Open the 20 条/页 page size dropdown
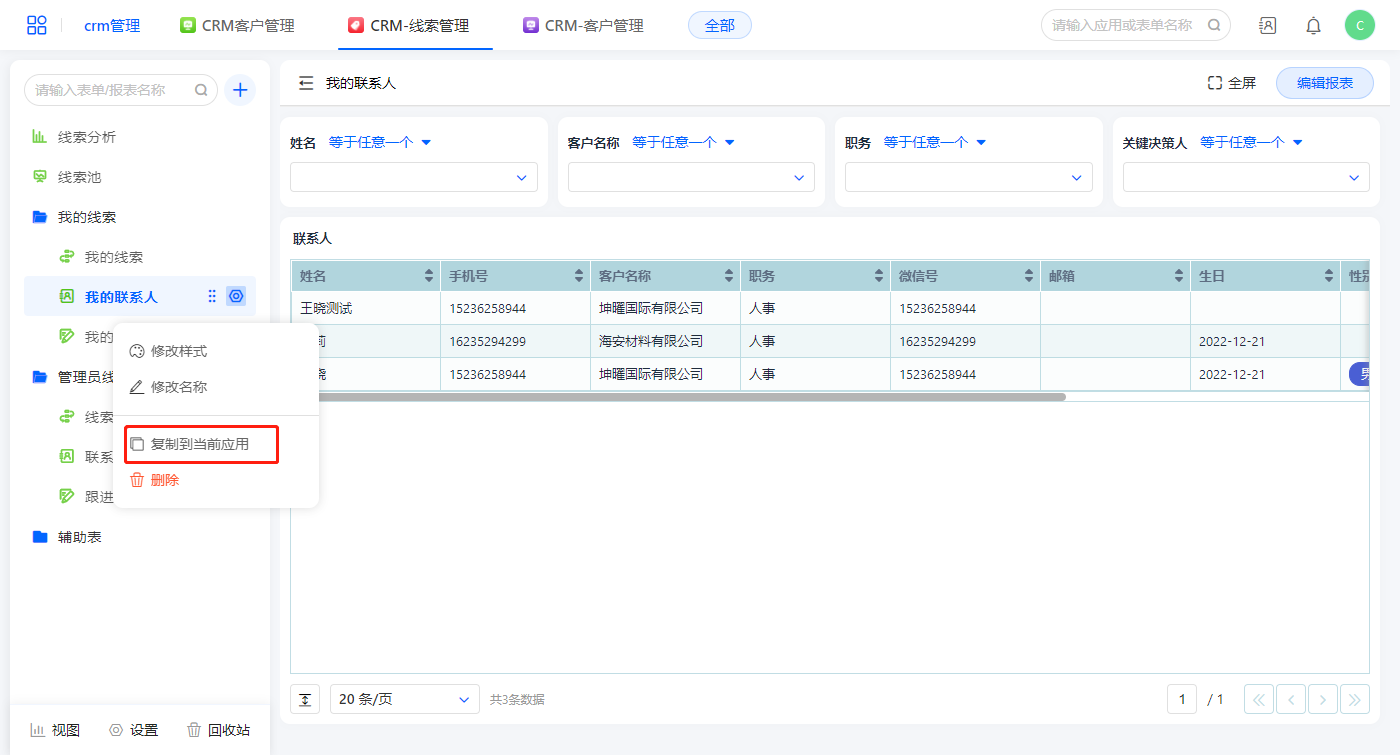 click(404, 699)
